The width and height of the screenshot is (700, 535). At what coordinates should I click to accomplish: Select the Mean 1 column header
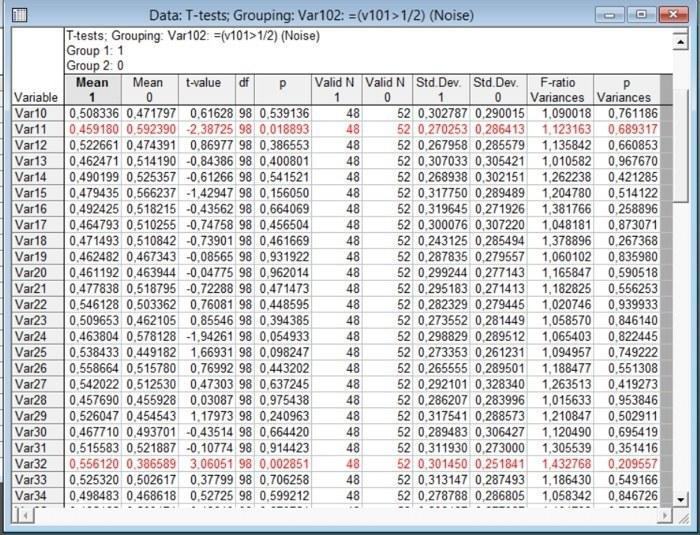tap(92, 90)
